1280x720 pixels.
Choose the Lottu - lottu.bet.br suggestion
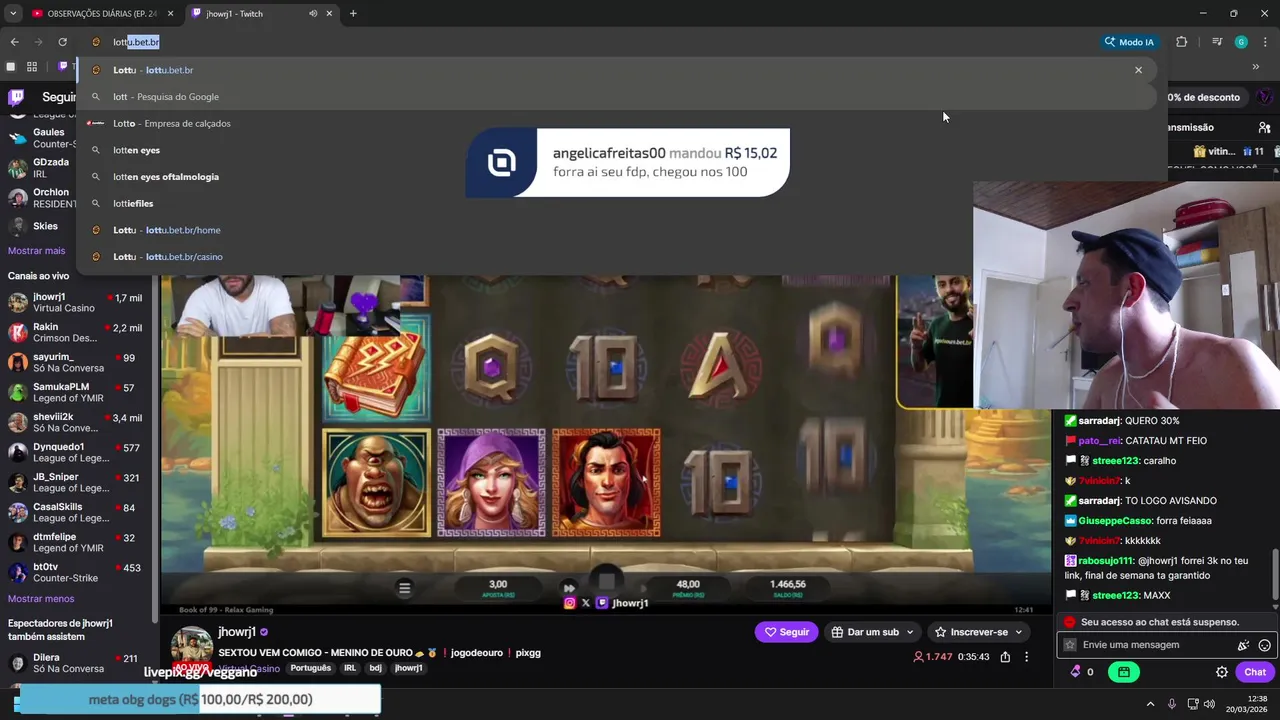pyautogui.click(x=617, y=70)
